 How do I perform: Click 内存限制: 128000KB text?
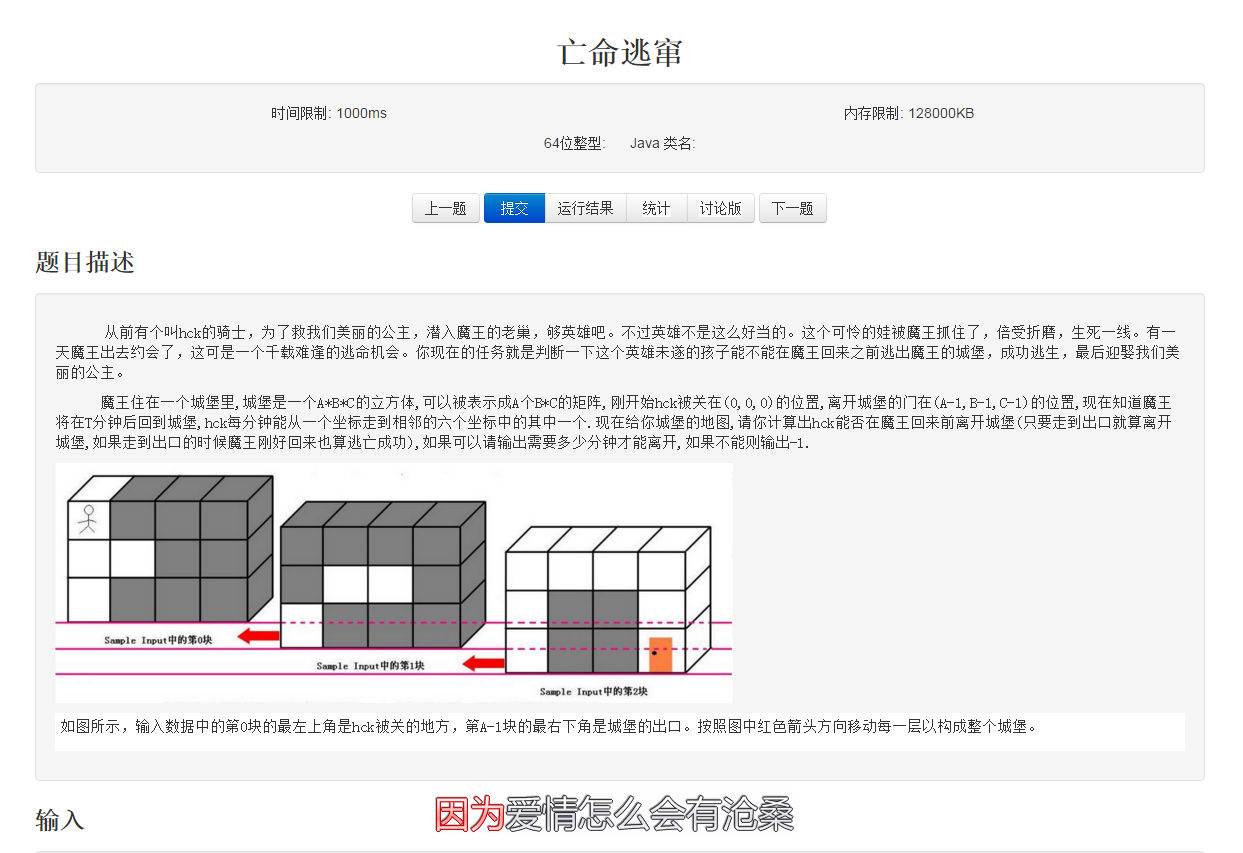pos(909,113)
